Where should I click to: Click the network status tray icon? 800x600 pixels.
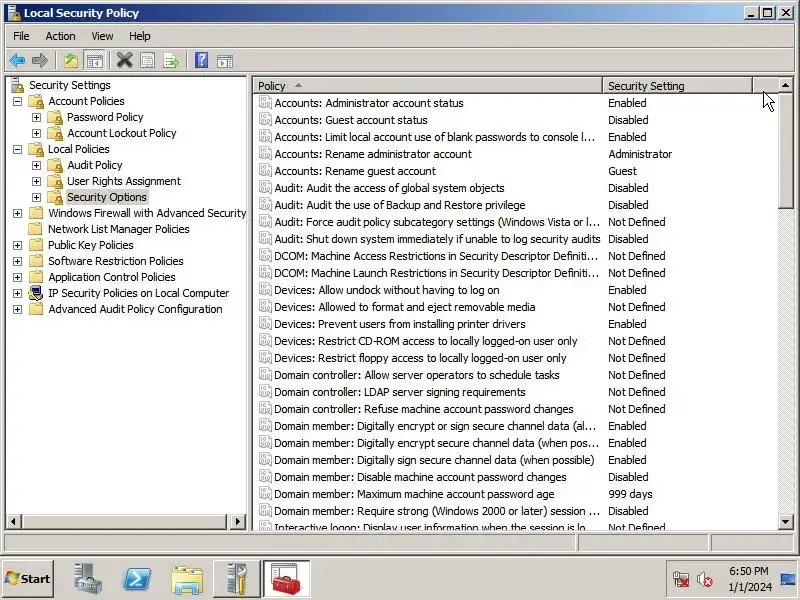coord(681,579)
